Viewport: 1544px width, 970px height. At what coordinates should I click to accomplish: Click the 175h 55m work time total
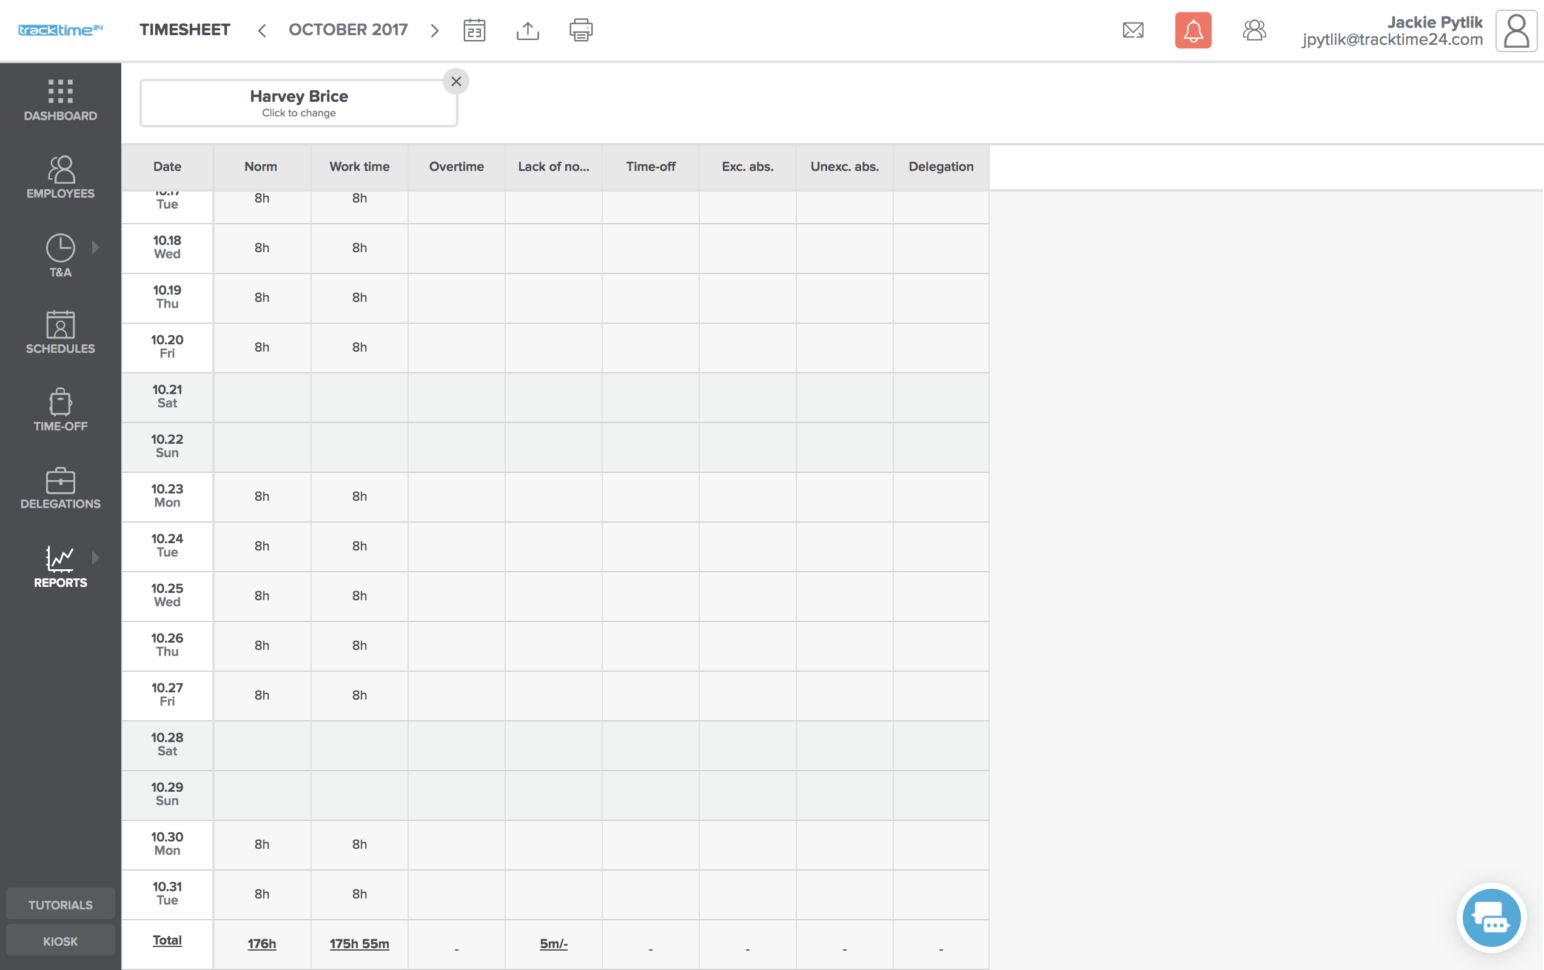click(x=359, y=944)
